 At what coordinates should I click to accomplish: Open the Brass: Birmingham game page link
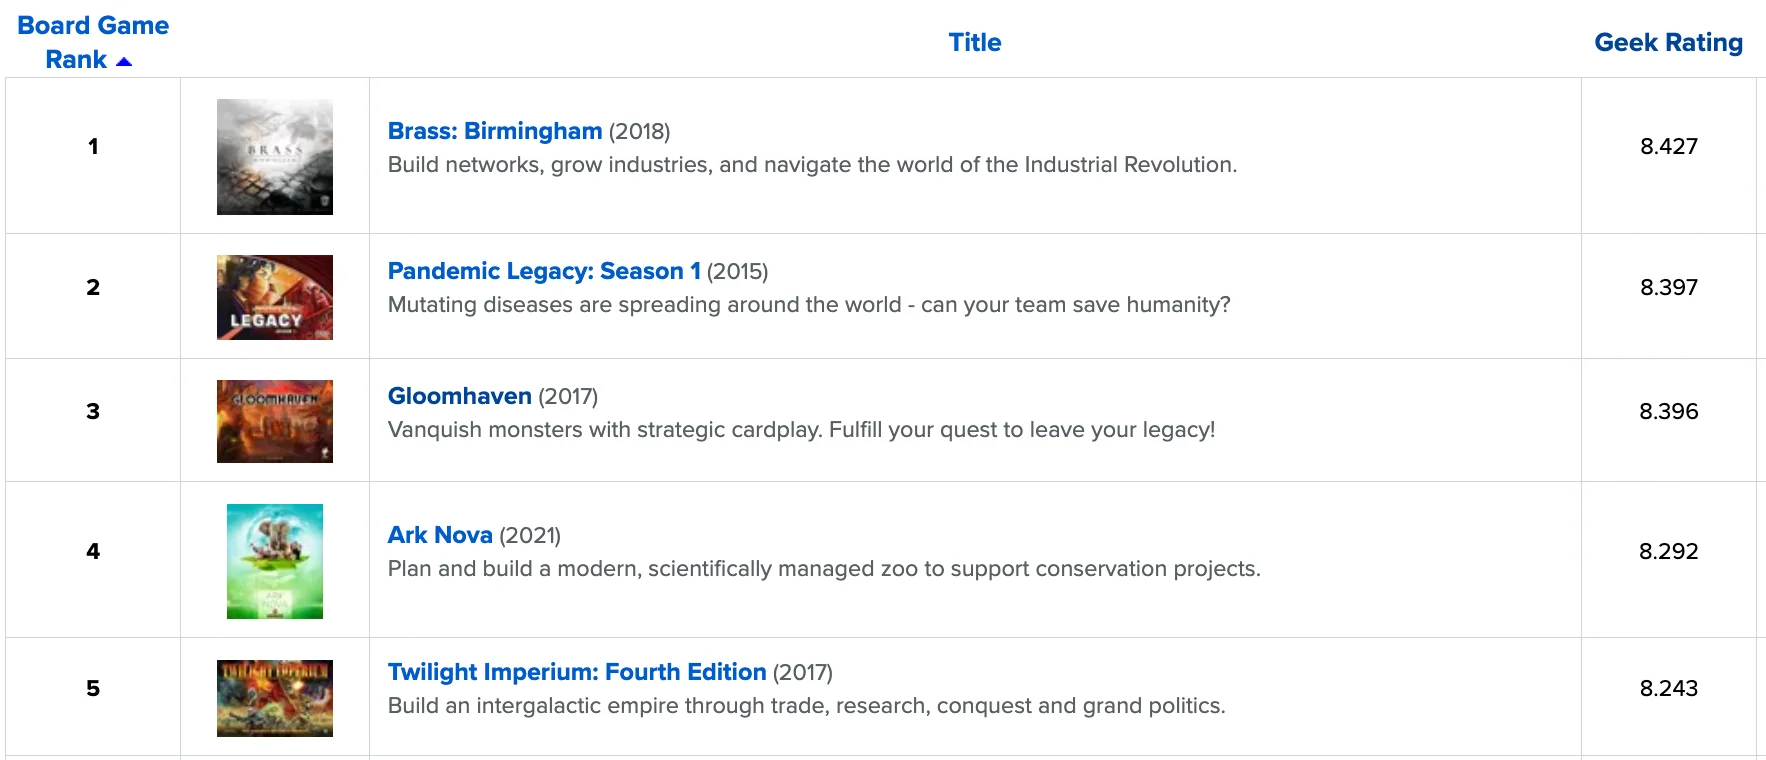[x=495, y=131]
